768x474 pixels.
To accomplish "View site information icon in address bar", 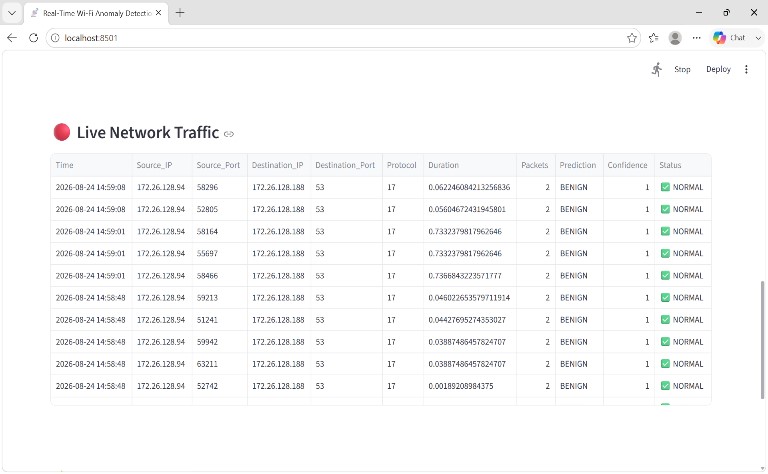I will [x=55, y=38].
